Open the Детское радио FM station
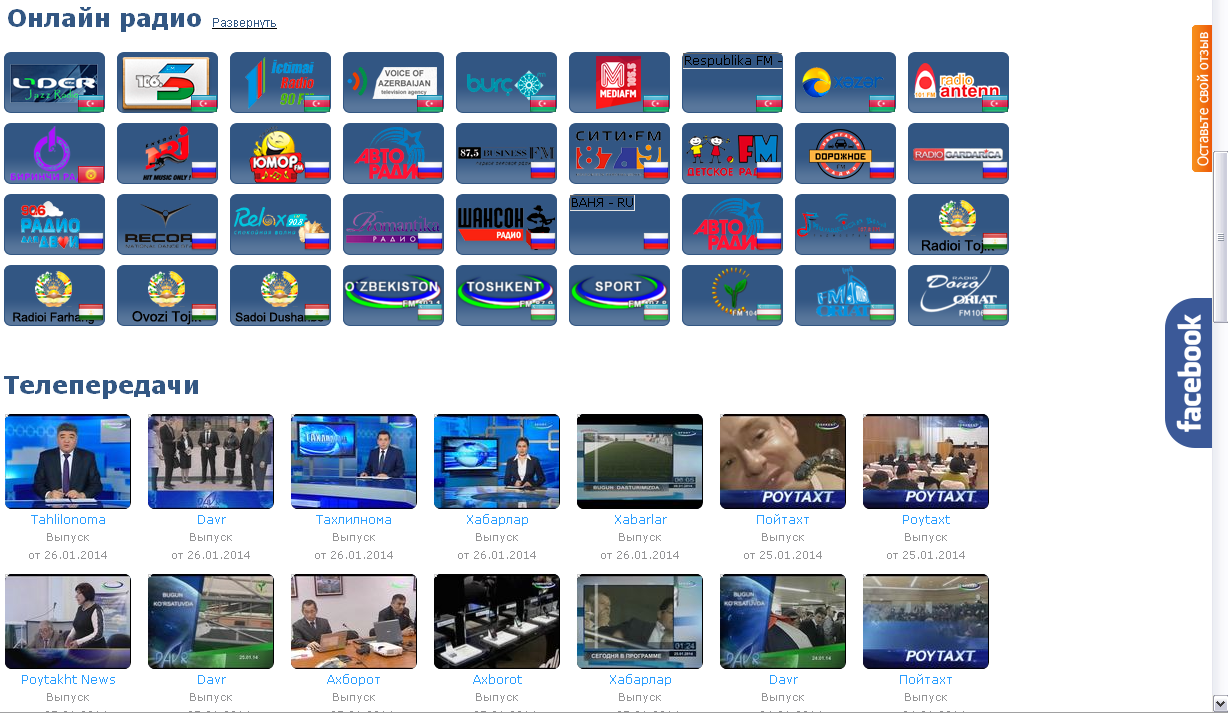The width and height of the screenshot is (1228, 713). [x=732, y=154]
